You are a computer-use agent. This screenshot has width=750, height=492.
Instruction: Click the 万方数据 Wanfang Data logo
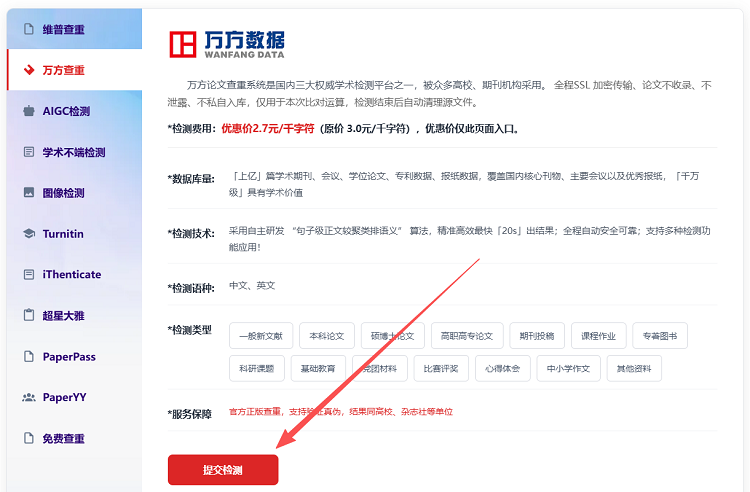[x=227, y=44]
